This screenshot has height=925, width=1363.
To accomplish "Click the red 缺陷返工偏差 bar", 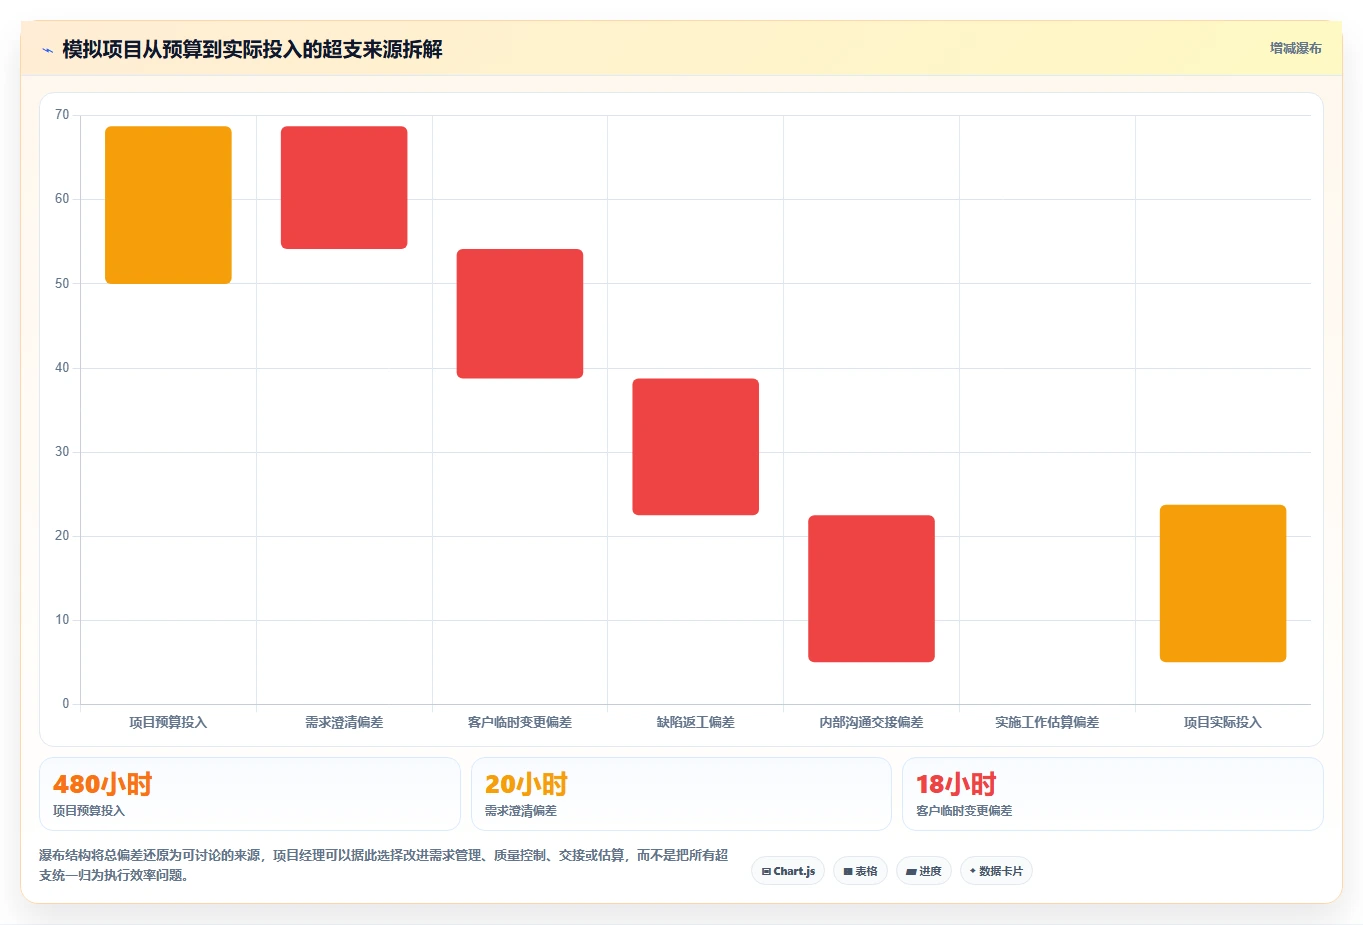I will coord(696,447).
